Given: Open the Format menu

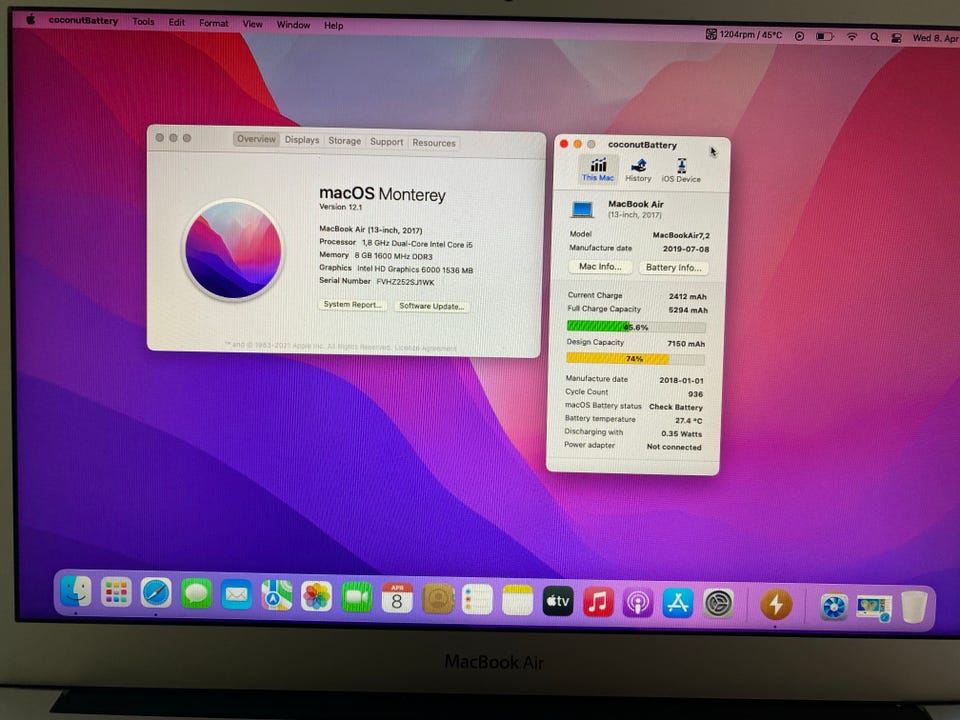Looking at the screenshot, I should 214,23.
